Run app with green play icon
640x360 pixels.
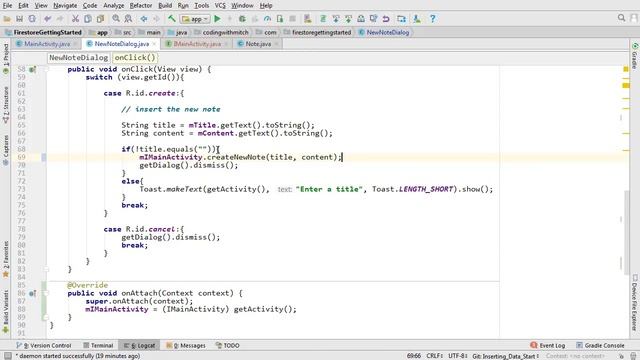(217, 19)
